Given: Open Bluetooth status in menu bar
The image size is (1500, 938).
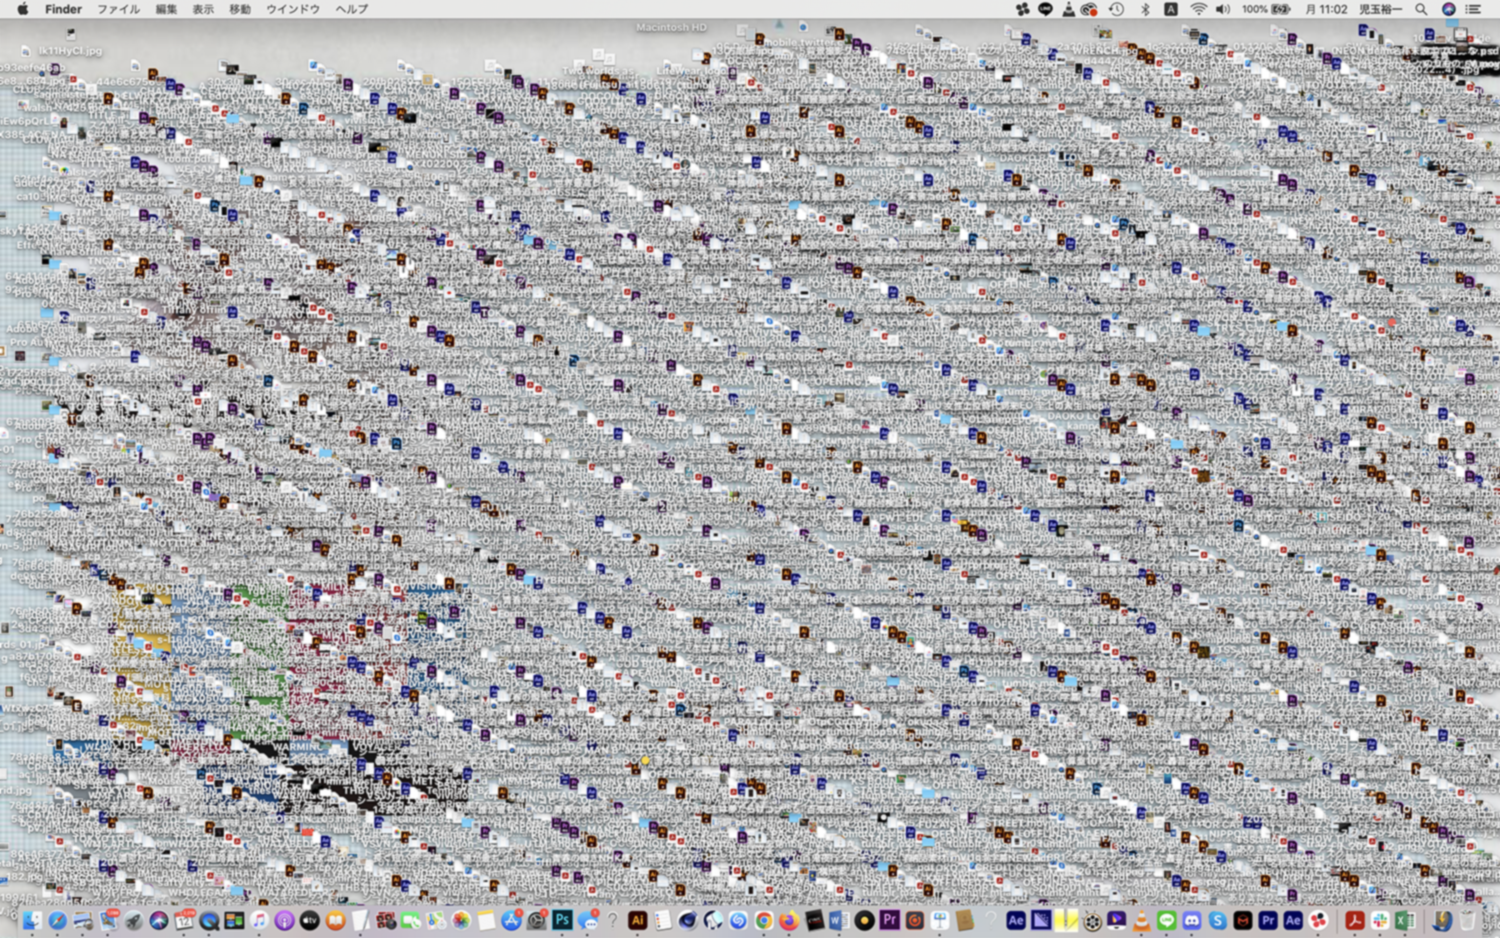Looking at the screenshot, I should pyautogui.click(x=1145, y=9).
